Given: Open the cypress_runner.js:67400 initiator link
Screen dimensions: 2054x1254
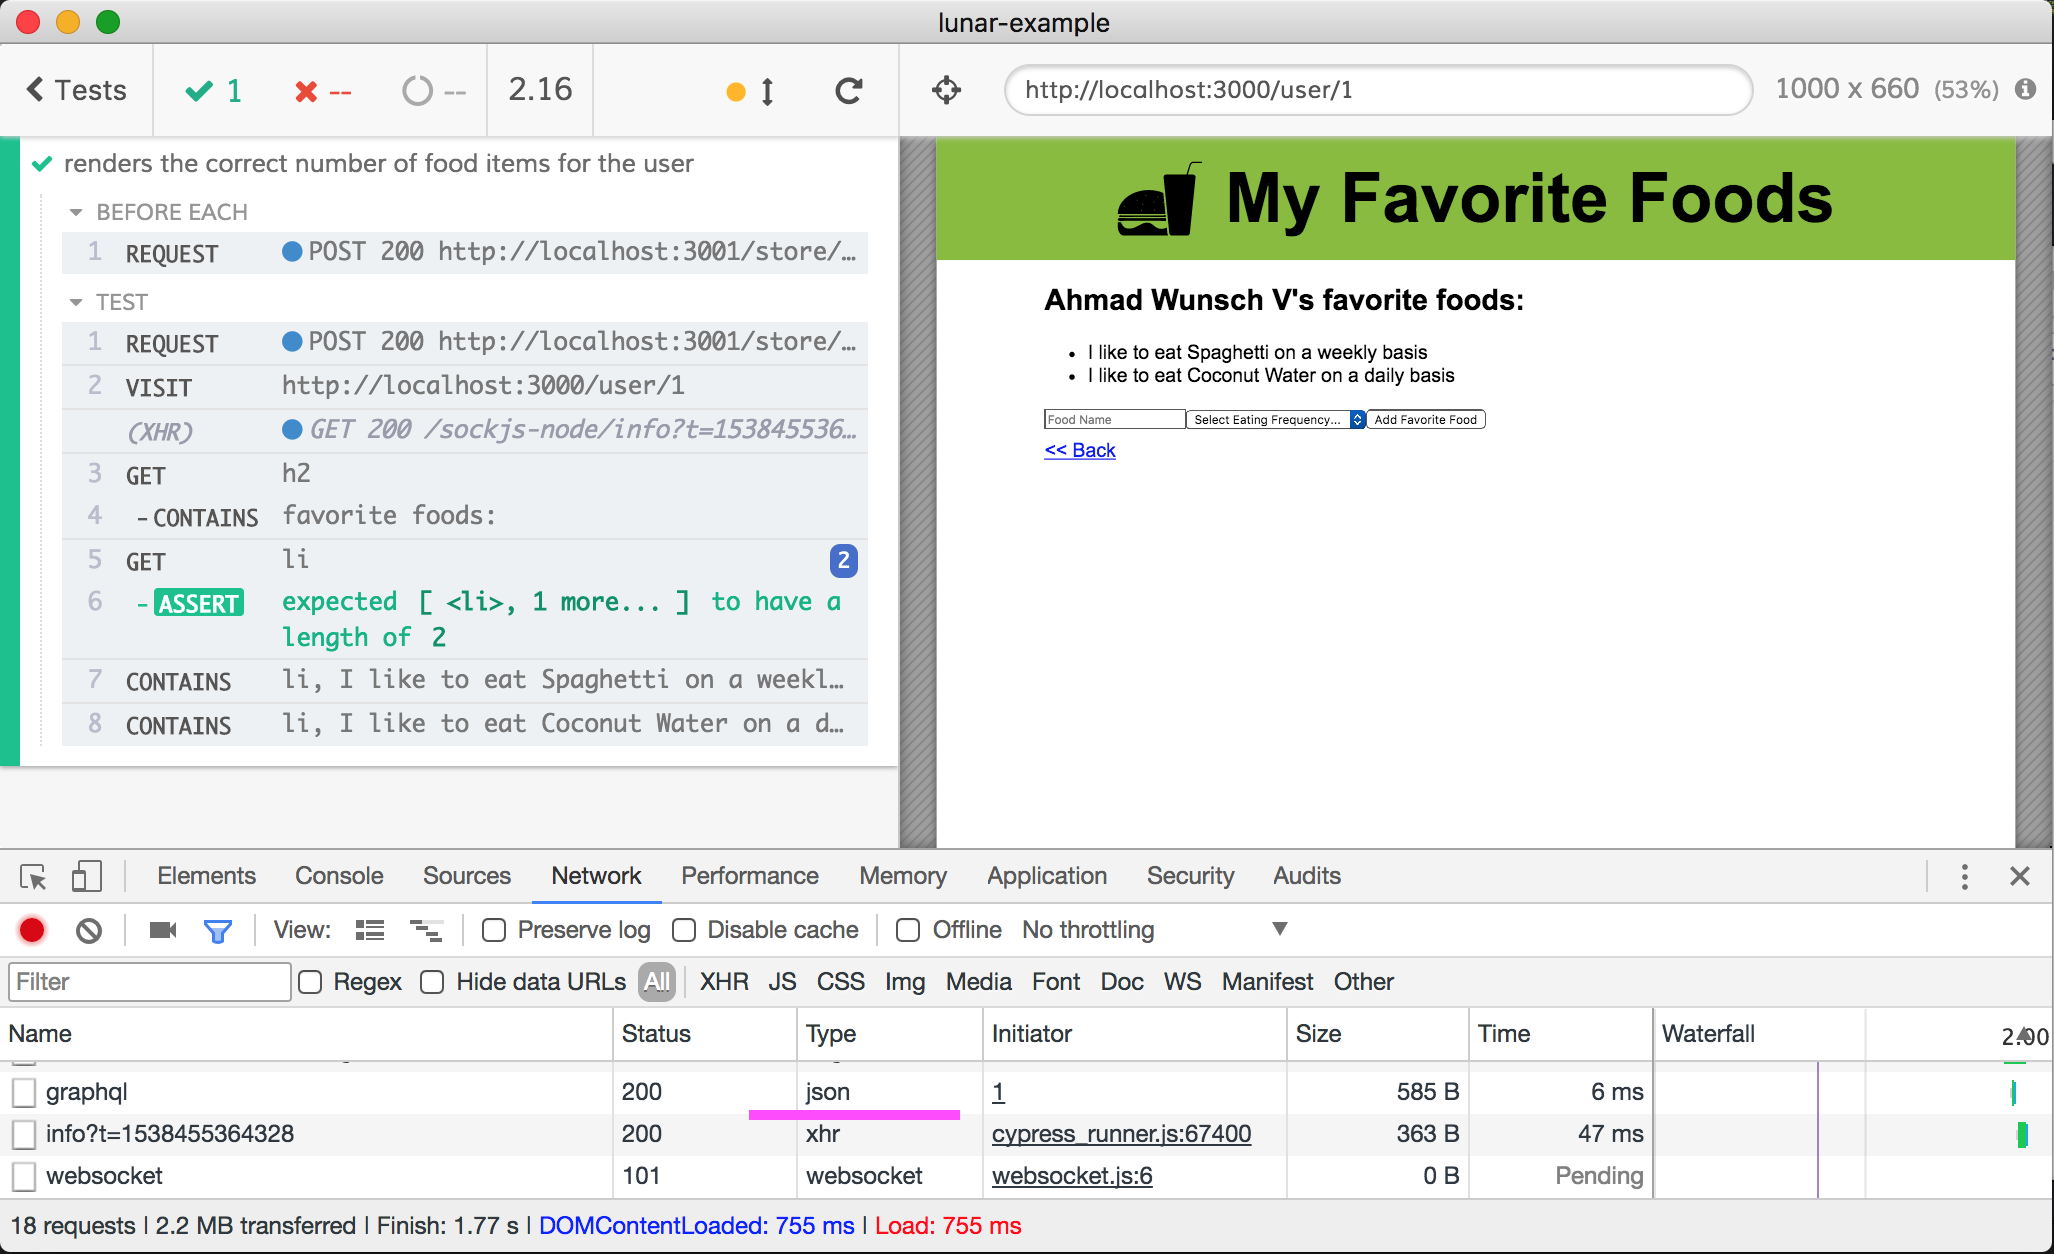Looking at the screenshot, I should 1121,1134.
